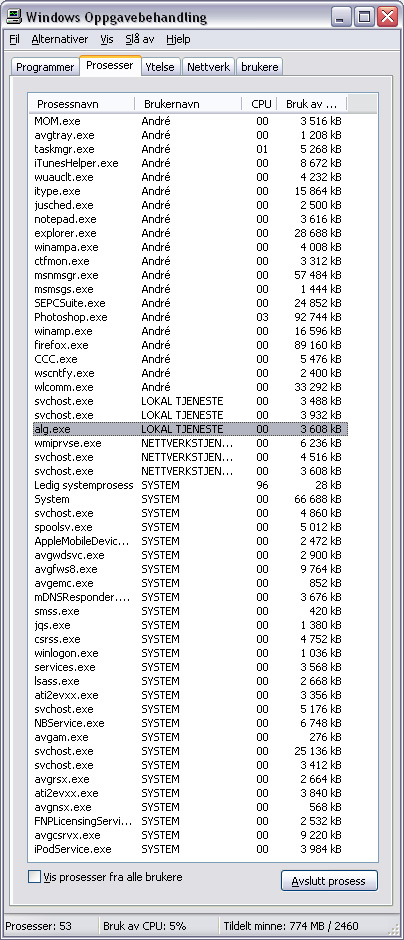Select the Photoshop.exe process row

(188, 317)
